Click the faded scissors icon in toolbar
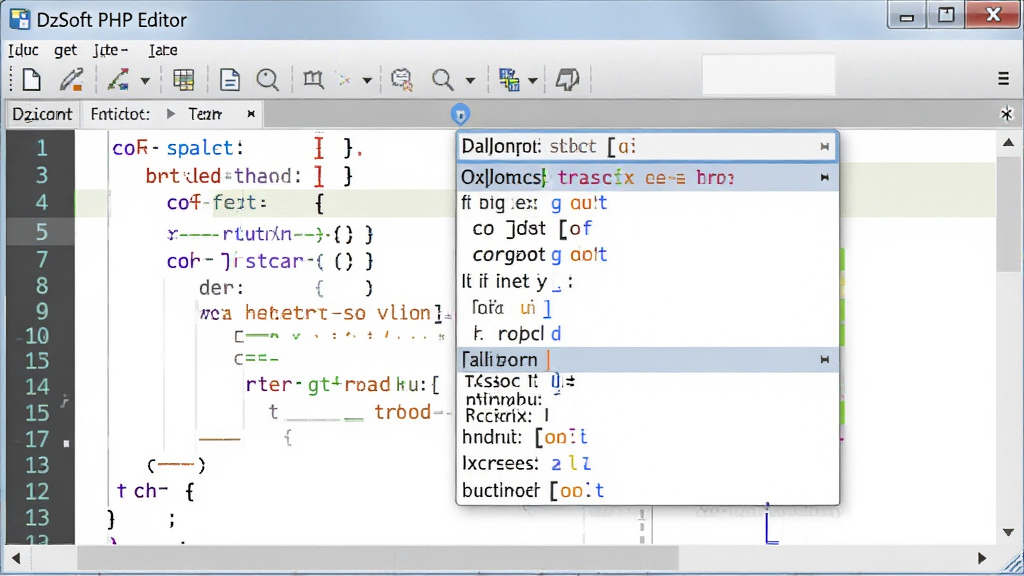 pyautogui.click(x=344, y=80)
